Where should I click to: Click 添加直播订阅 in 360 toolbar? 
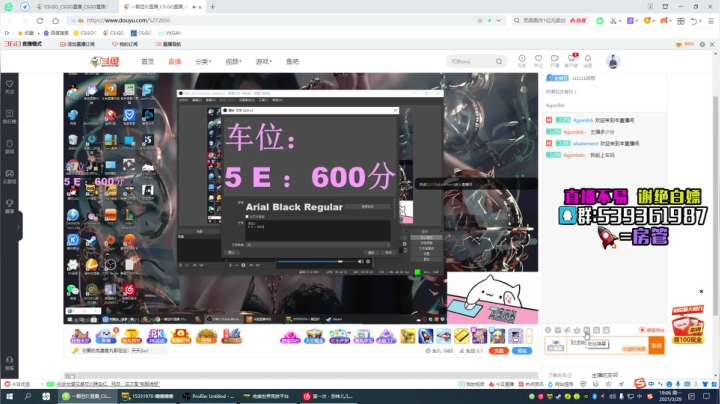coord(77,44)
